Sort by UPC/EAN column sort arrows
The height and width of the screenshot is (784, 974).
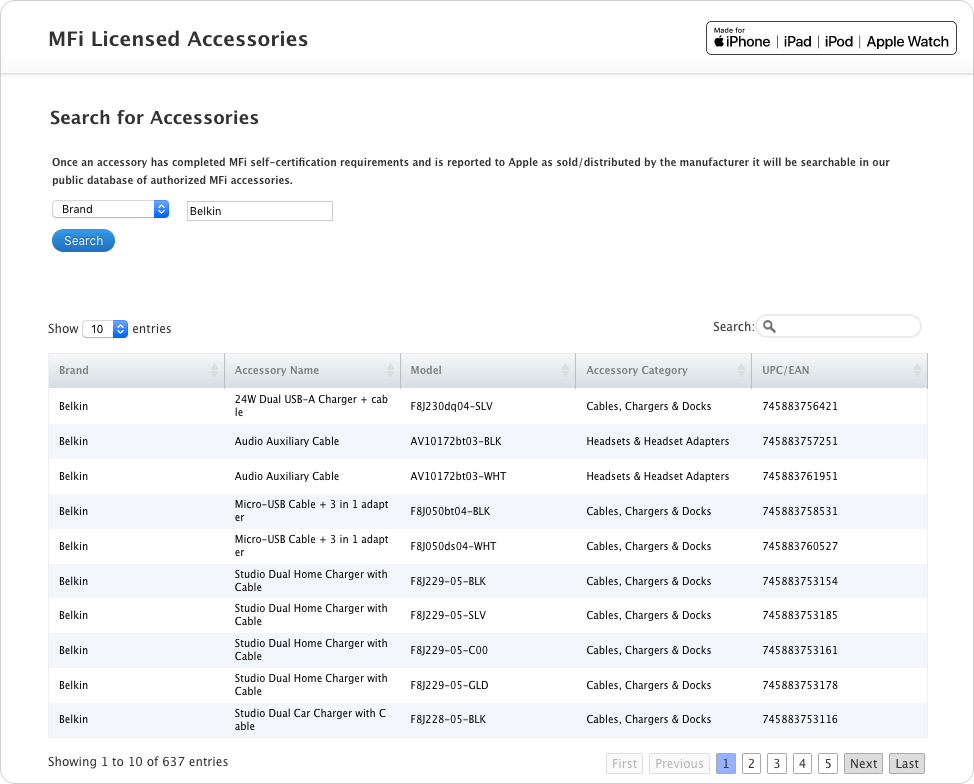[x=917, y=370]
